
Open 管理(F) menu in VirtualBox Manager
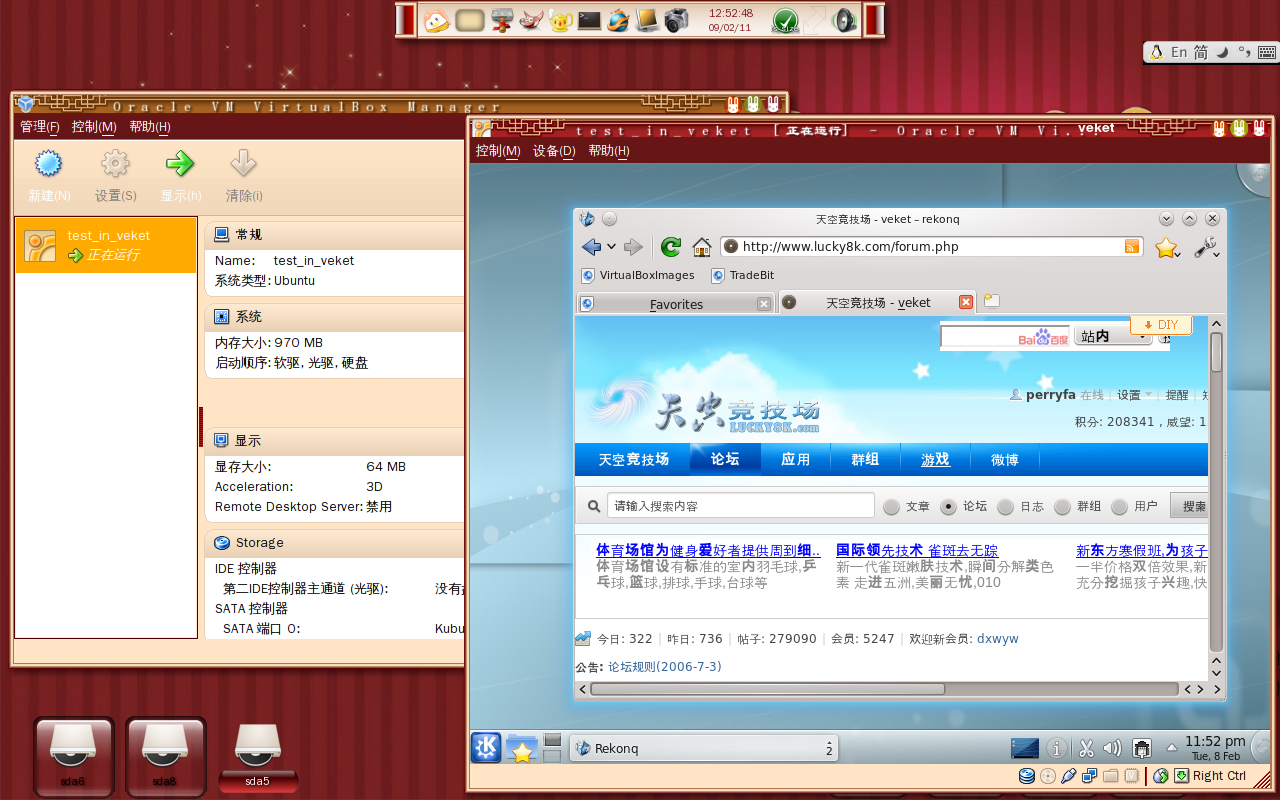pos(40,127)
